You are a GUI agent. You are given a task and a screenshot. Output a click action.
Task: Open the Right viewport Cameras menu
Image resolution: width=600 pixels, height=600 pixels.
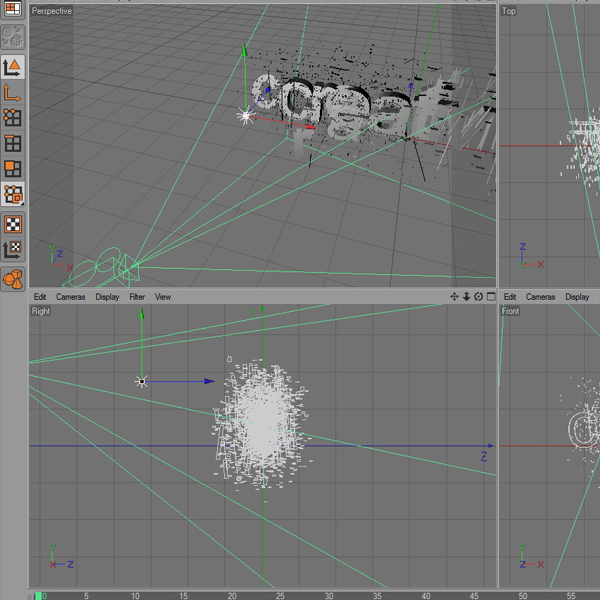click(x=70, y=297)
